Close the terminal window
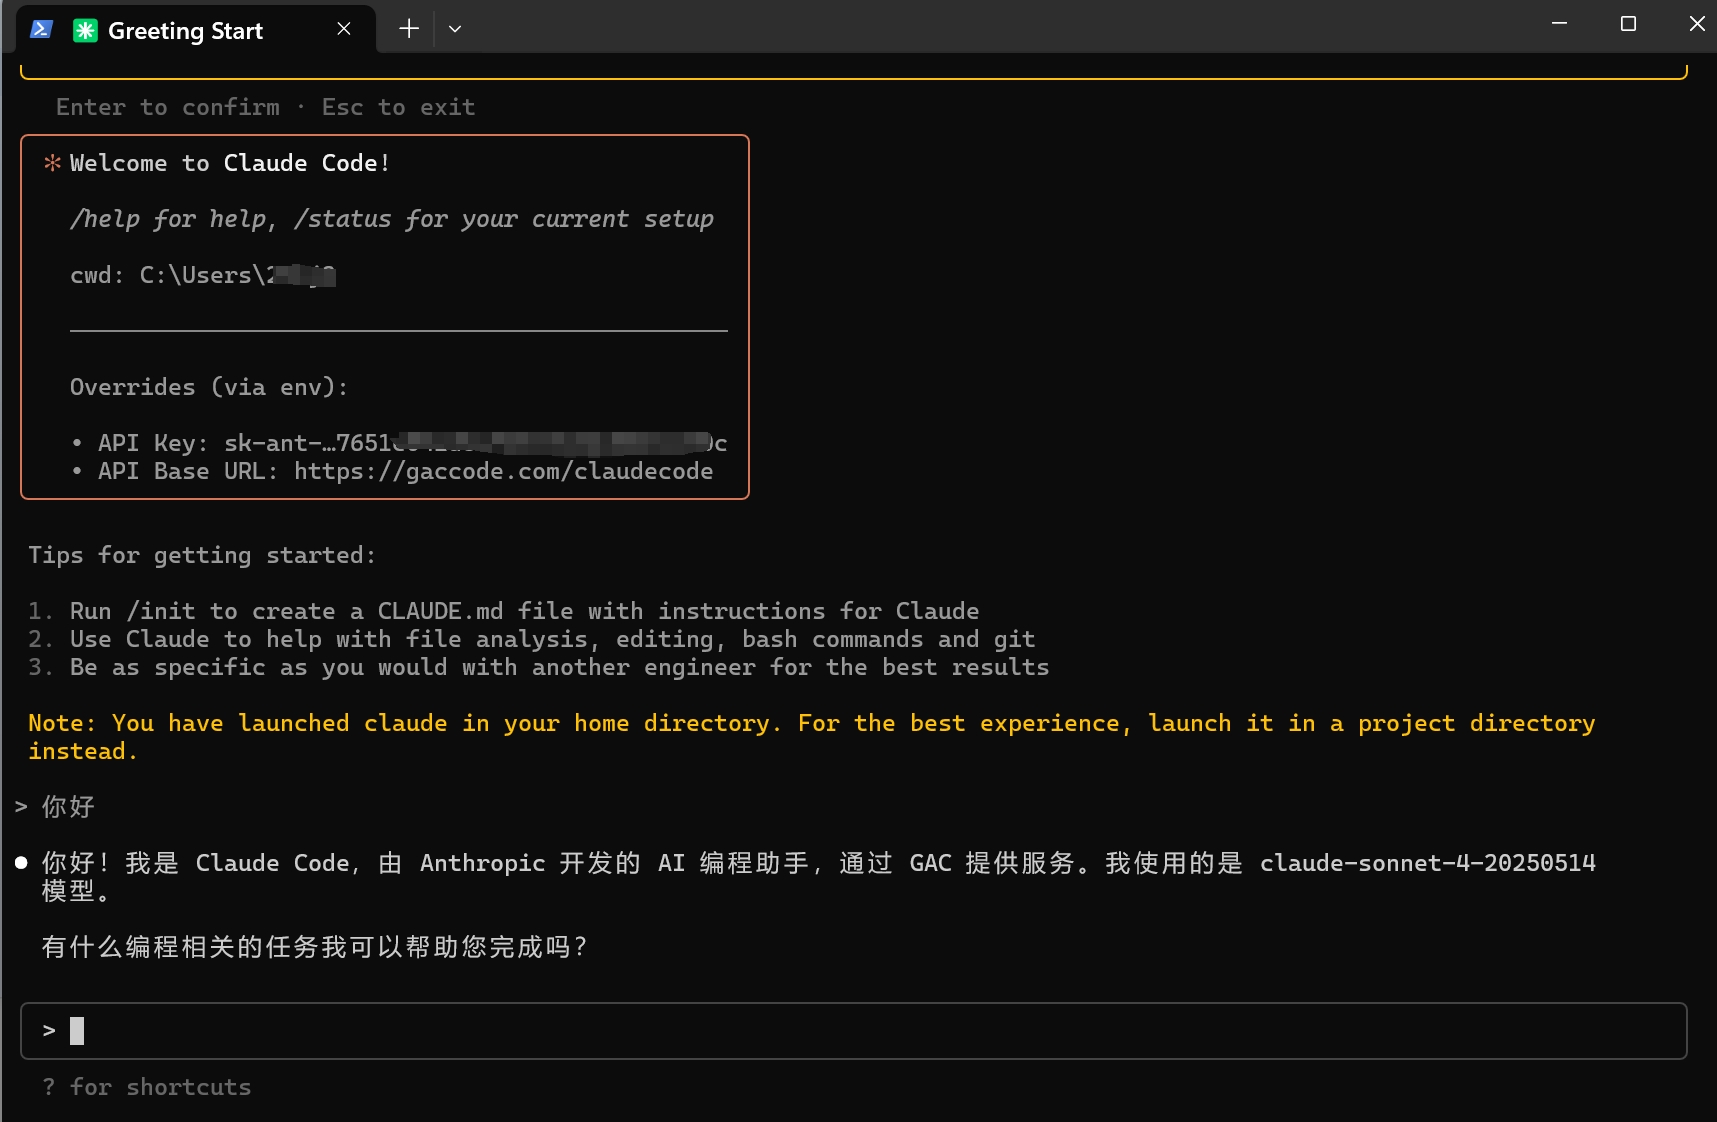Screen dimensions: 1717x1122 pyautogui.click(x=1696, y=23)
